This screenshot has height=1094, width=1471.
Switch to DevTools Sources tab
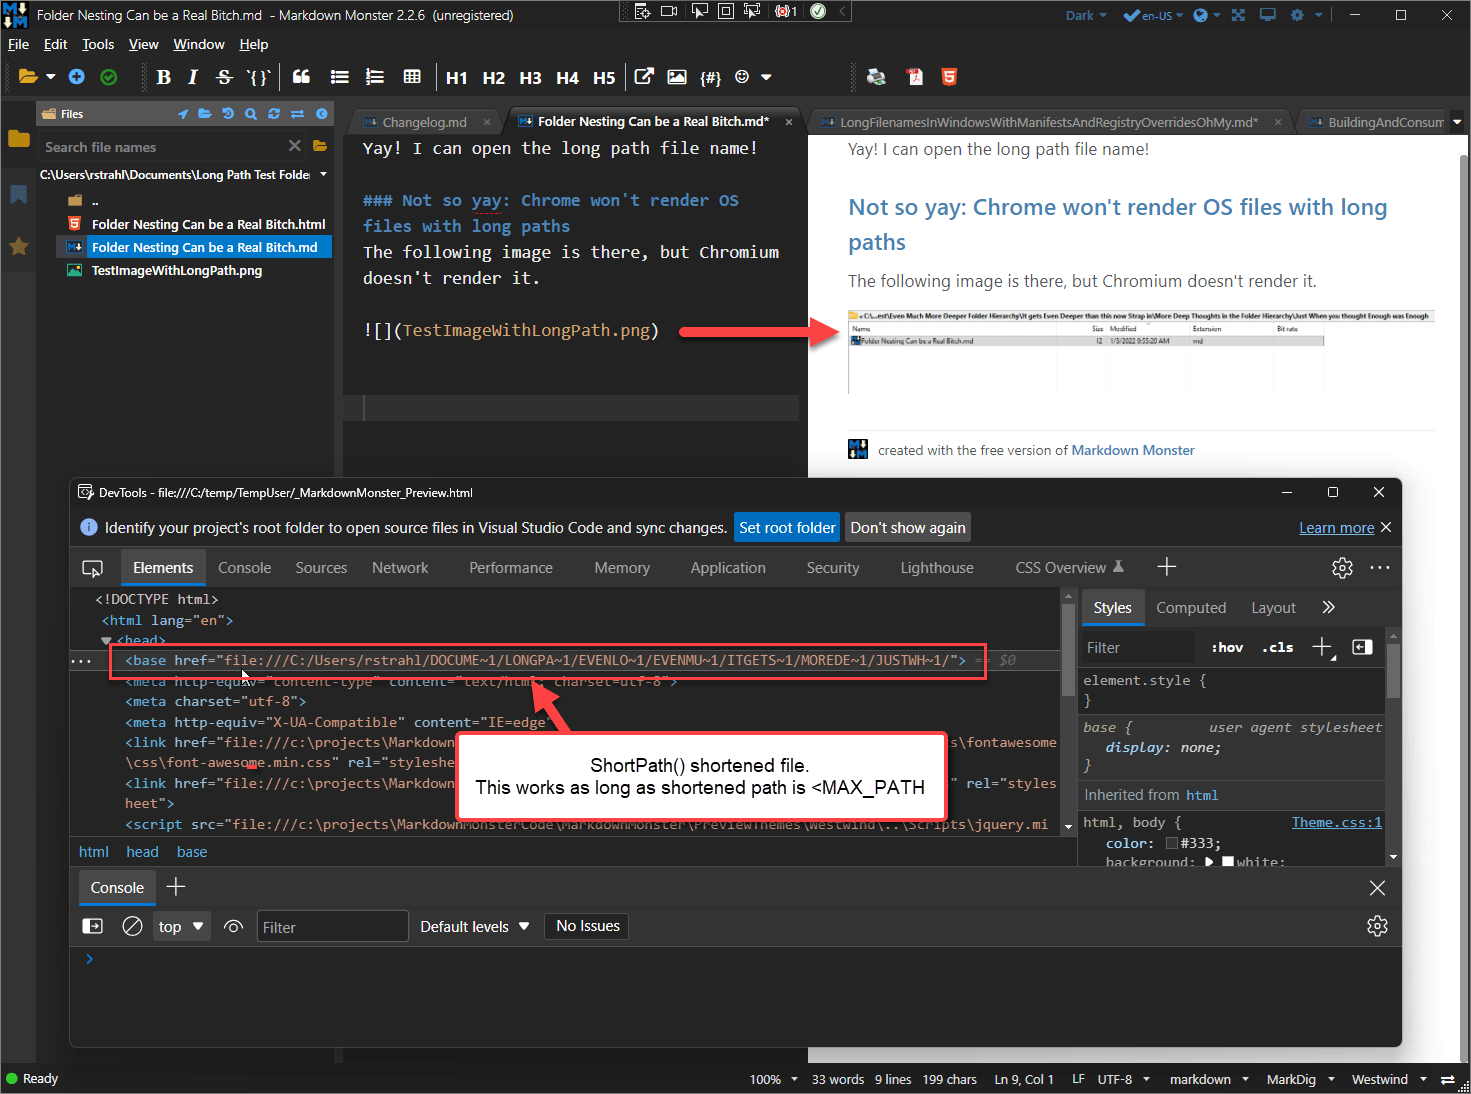321,568
